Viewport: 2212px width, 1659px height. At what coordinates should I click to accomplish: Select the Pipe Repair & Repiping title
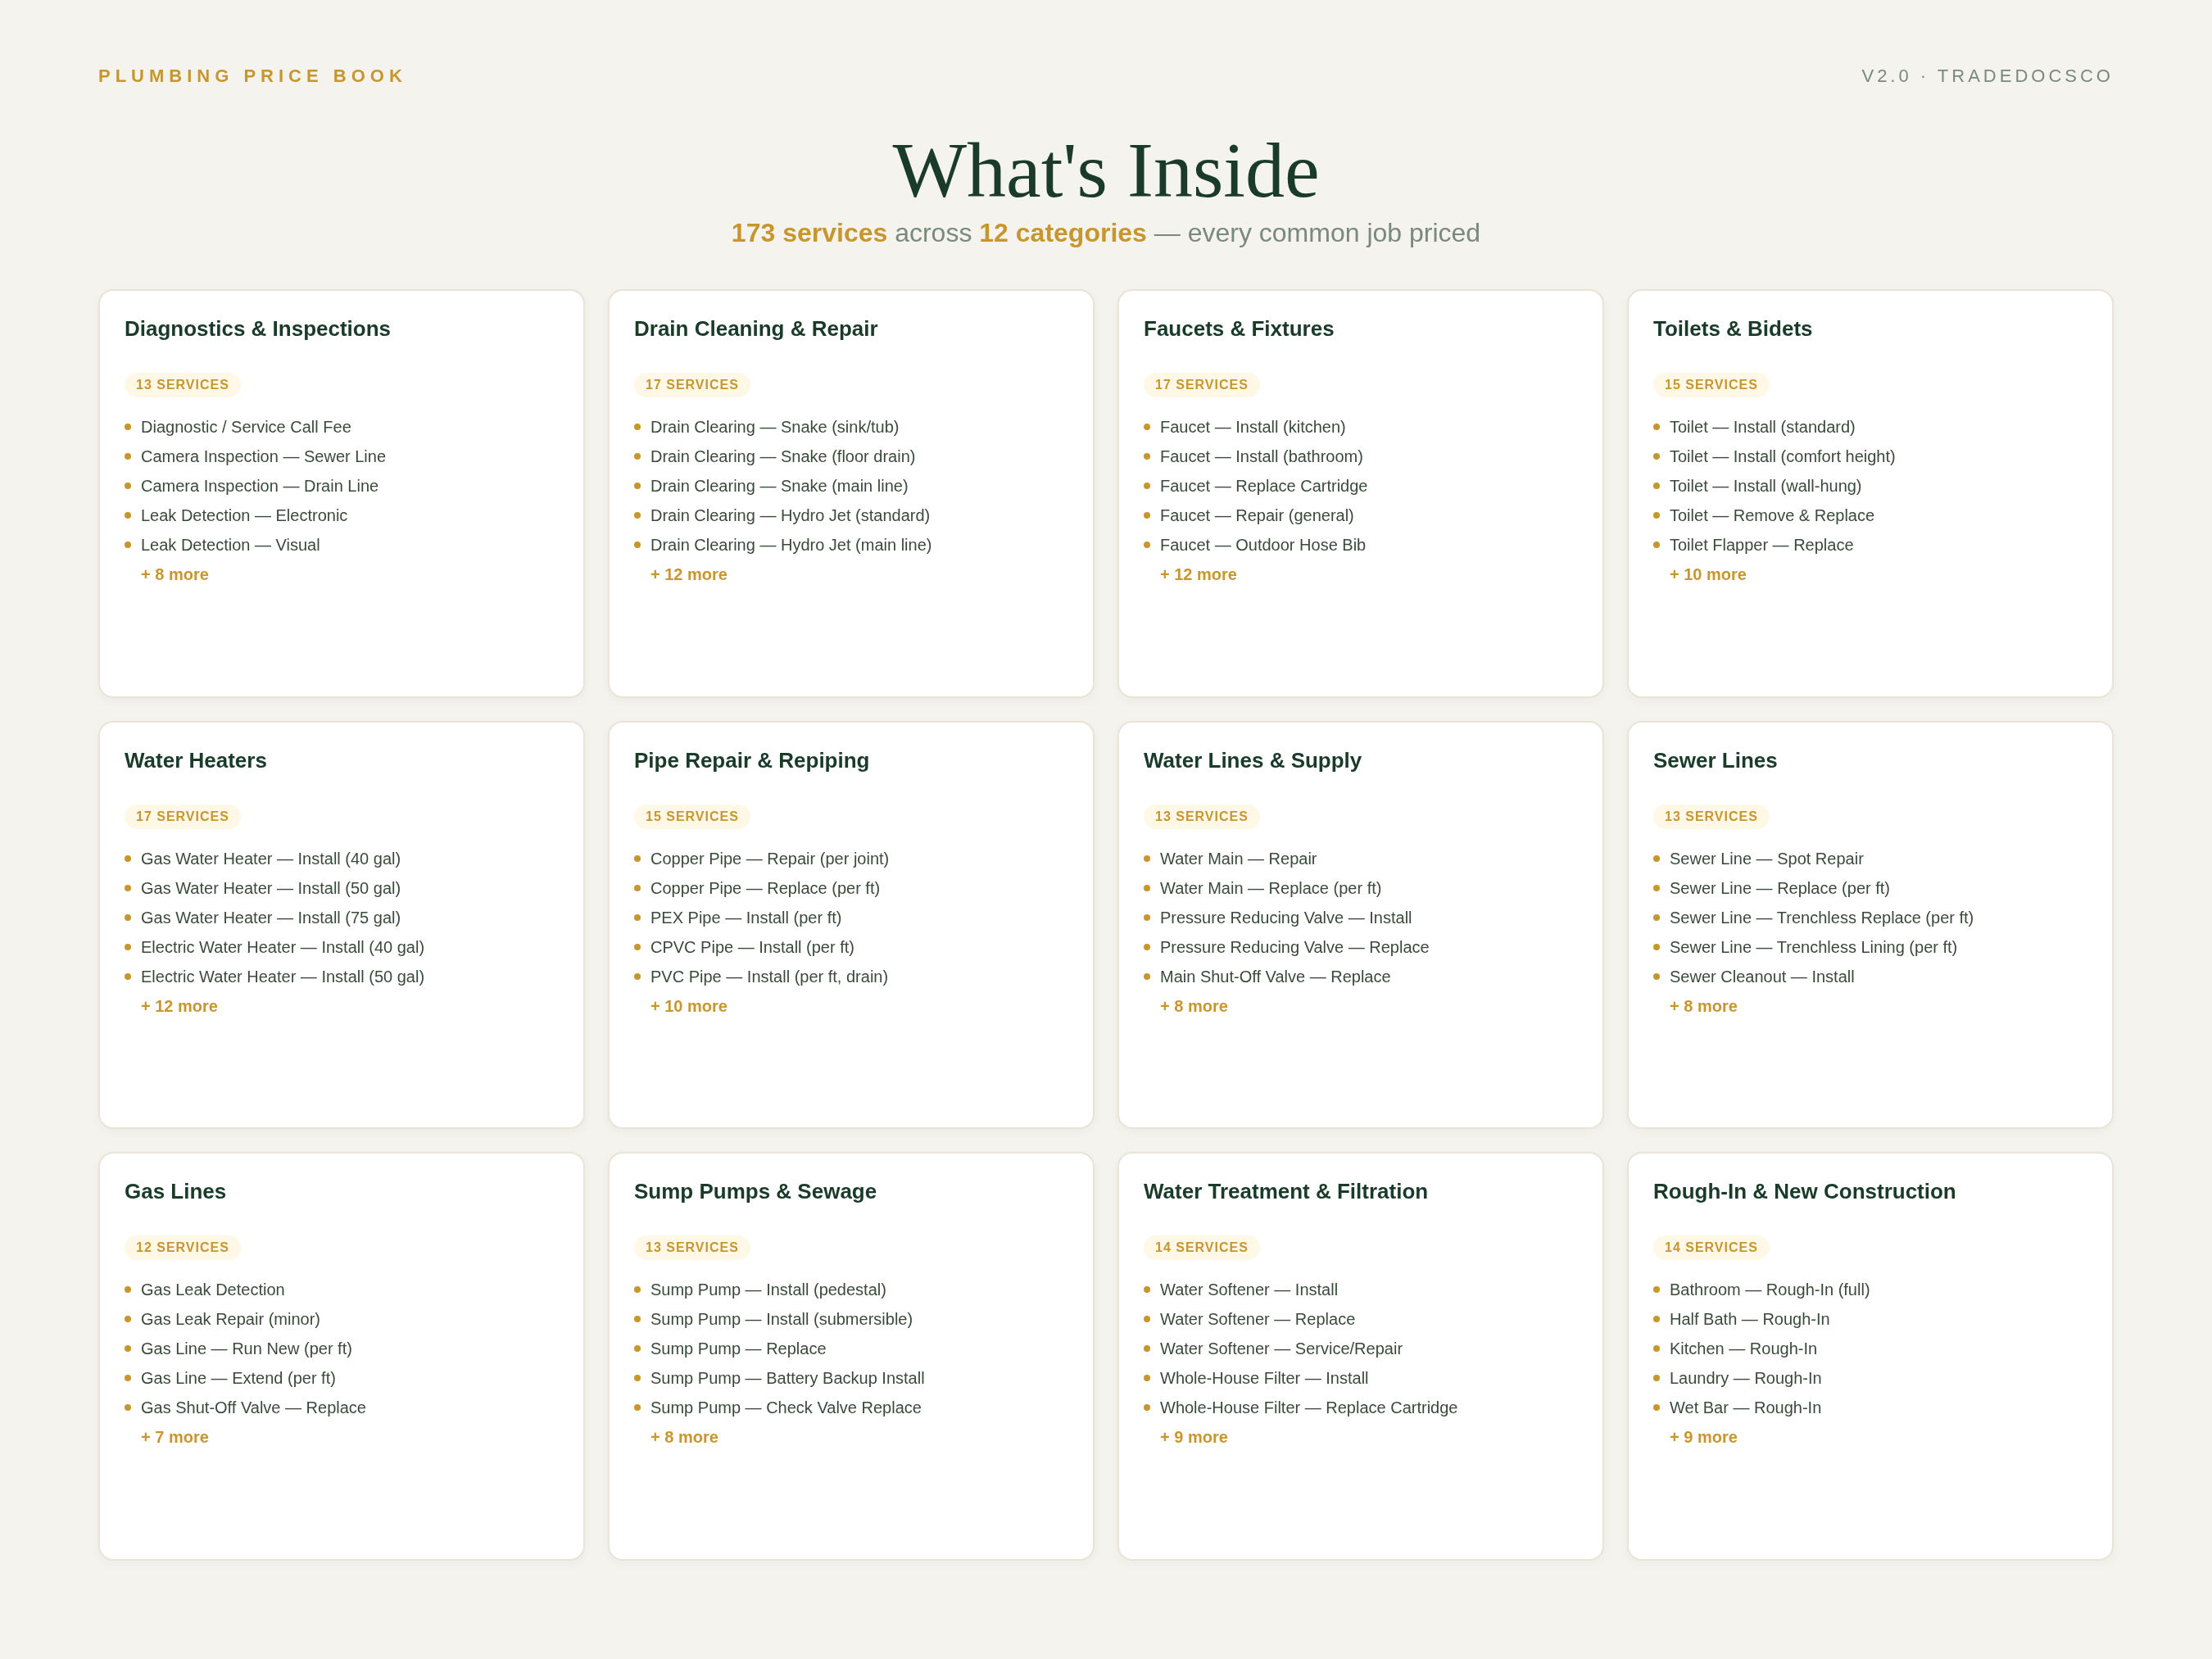coord(751,760)
